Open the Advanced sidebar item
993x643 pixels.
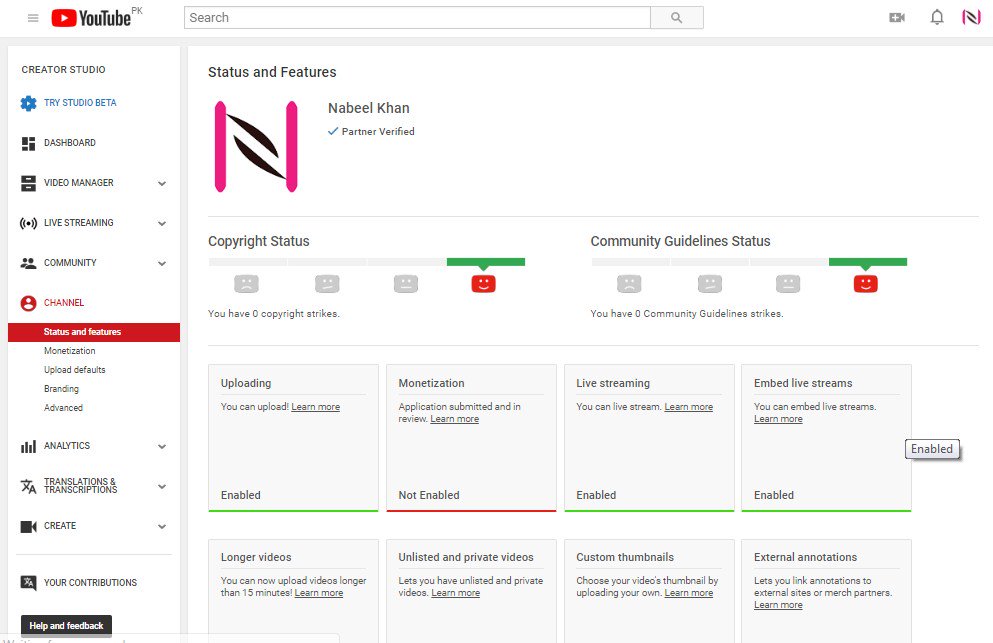point(63,407)
